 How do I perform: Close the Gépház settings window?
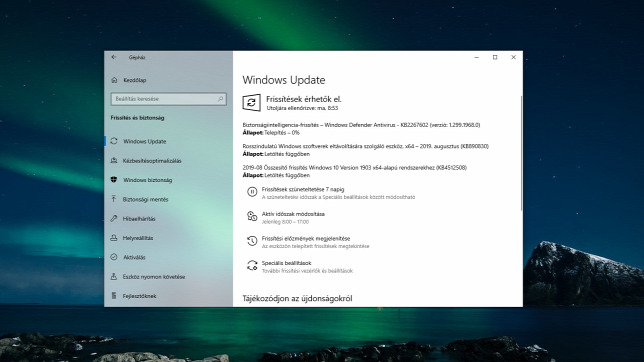[x=513, y=58]
